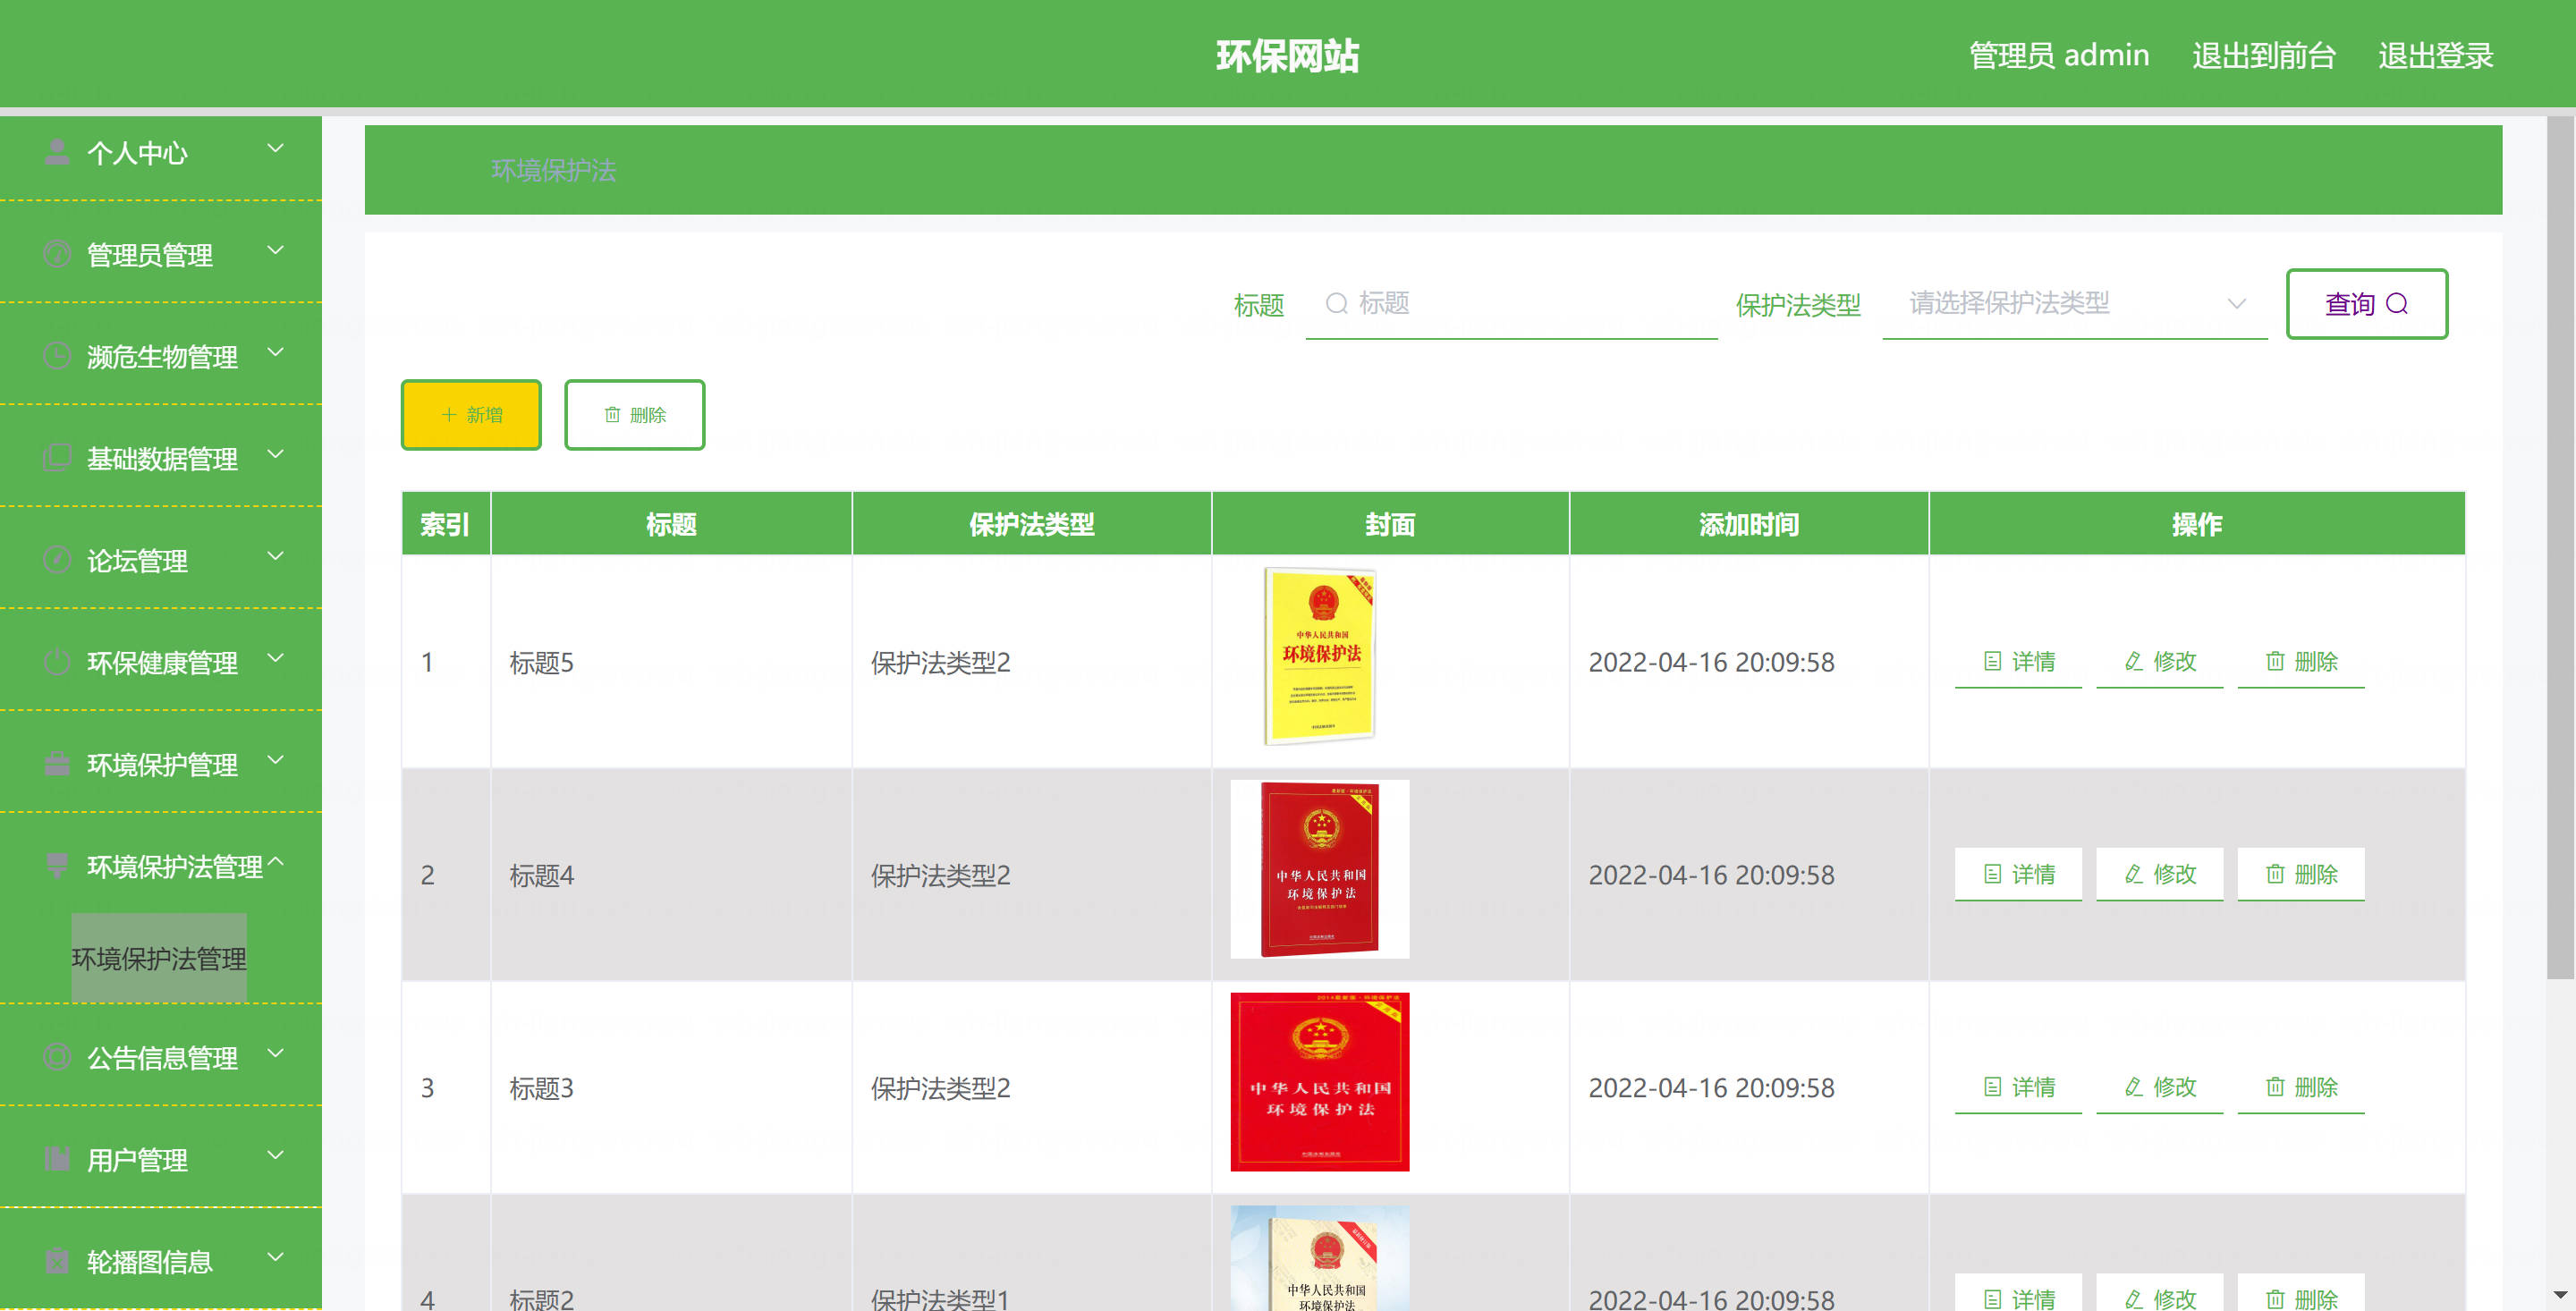2576x1311 pixels.
Task: Click the yellow book cover thumbnail for 标题5
Action: [x=1320, y=656]
